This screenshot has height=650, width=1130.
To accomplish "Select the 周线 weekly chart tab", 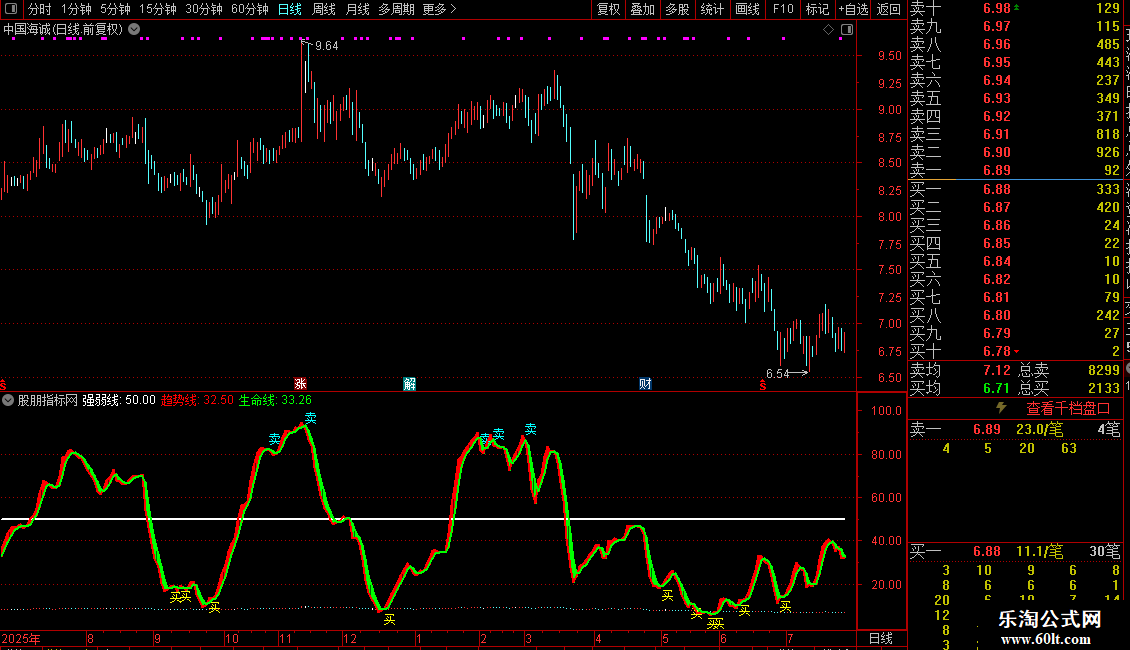I will coord(324,9).
